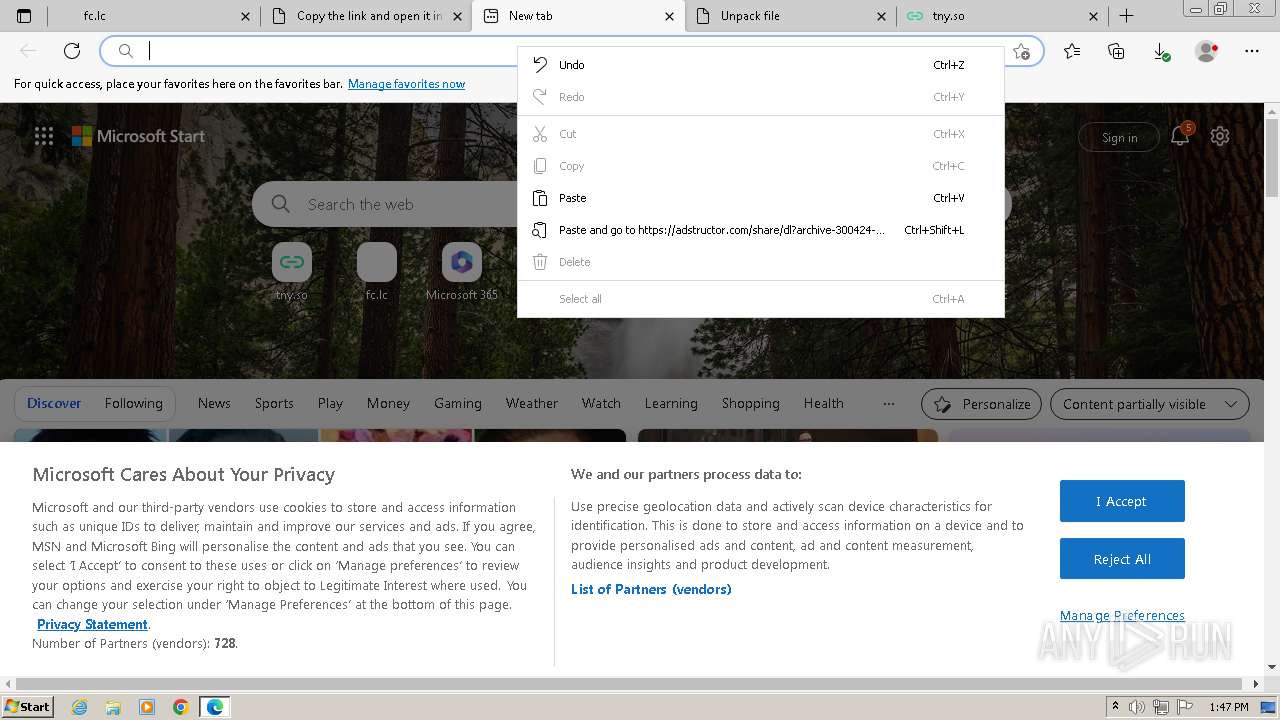Switch to Copy the link tab
The image size is (1280, 720).
point(366,16)
